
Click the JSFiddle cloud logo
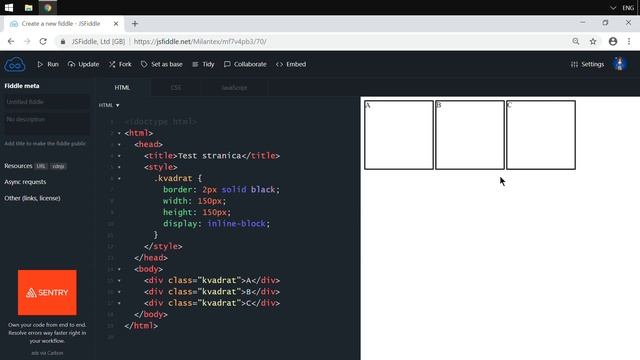pyautogui.click(x=15, y=64)
